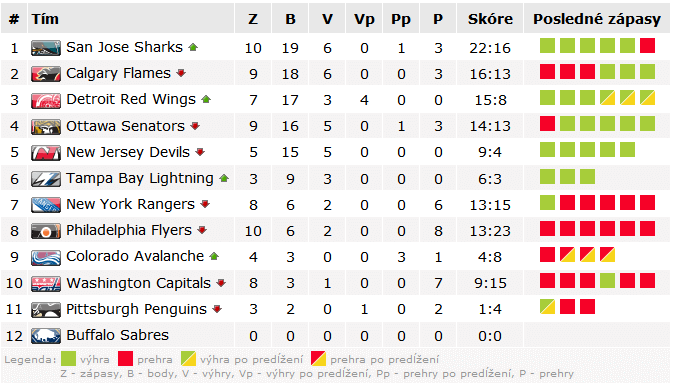Click the Posledné zápasy column header
Image resolution: width=673 pixels, height=383 pixels.
pos(597,19)
